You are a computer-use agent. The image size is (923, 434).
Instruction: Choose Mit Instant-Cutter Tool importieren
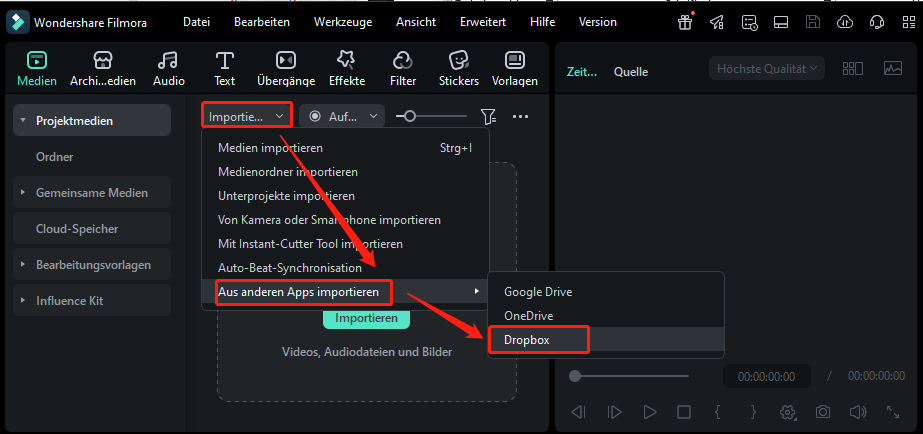[346, 243]
